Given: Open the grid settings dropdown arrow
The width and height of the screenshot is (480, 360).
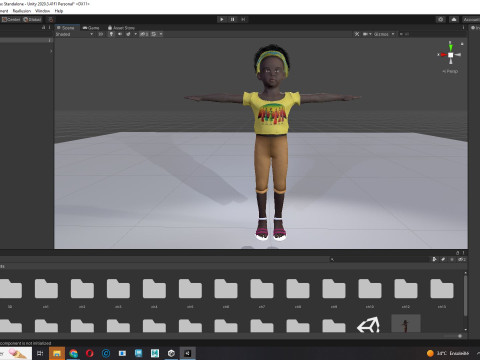Looking at the screenshot, I should point(161,34).
